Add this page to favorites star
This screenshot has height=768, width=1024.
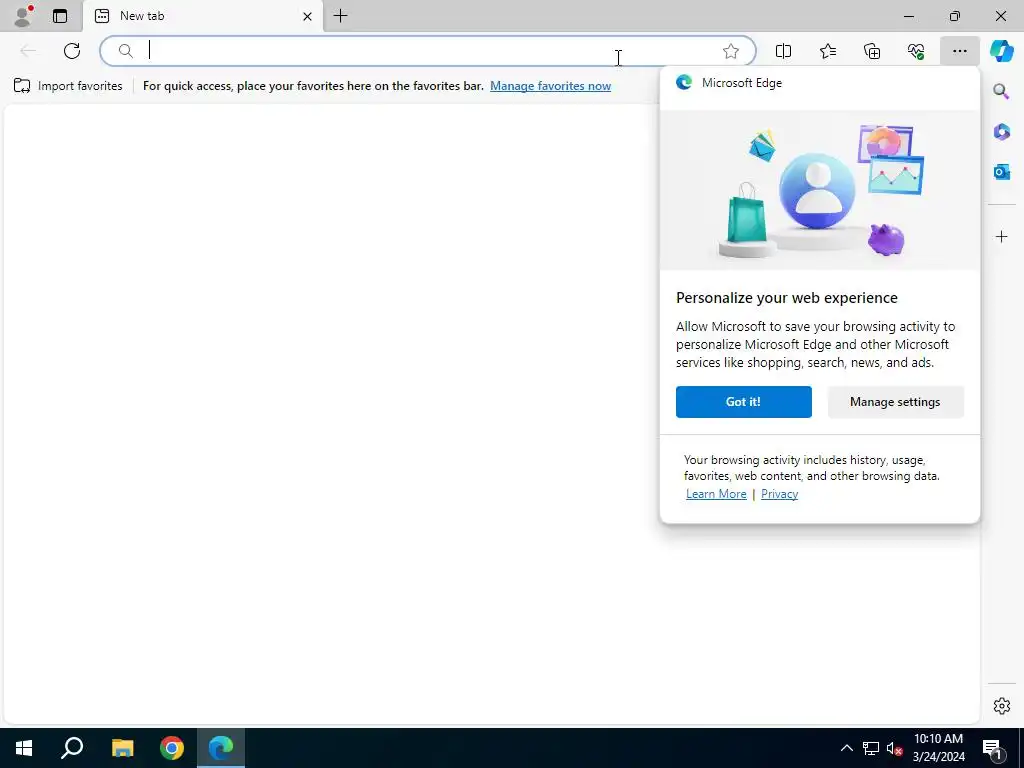[731, 51]
